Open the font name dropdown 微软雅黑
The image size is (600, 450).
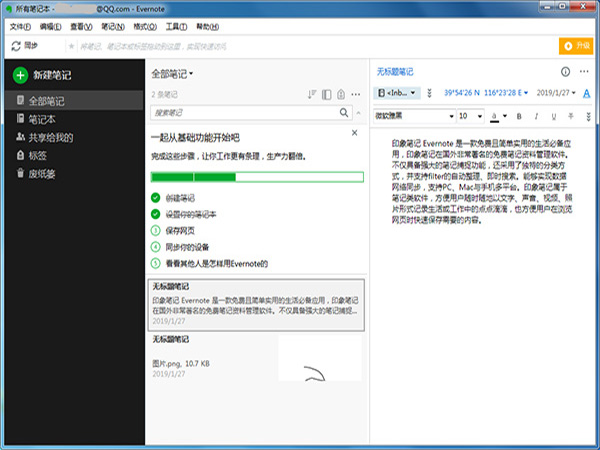click(x=414, y=116)
